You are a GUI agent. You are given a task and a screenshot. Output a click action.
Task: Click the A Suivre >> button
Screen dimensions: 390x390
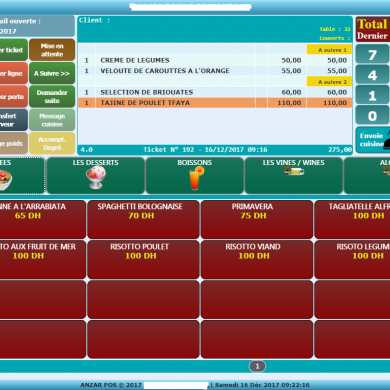[x=52, y=73]
